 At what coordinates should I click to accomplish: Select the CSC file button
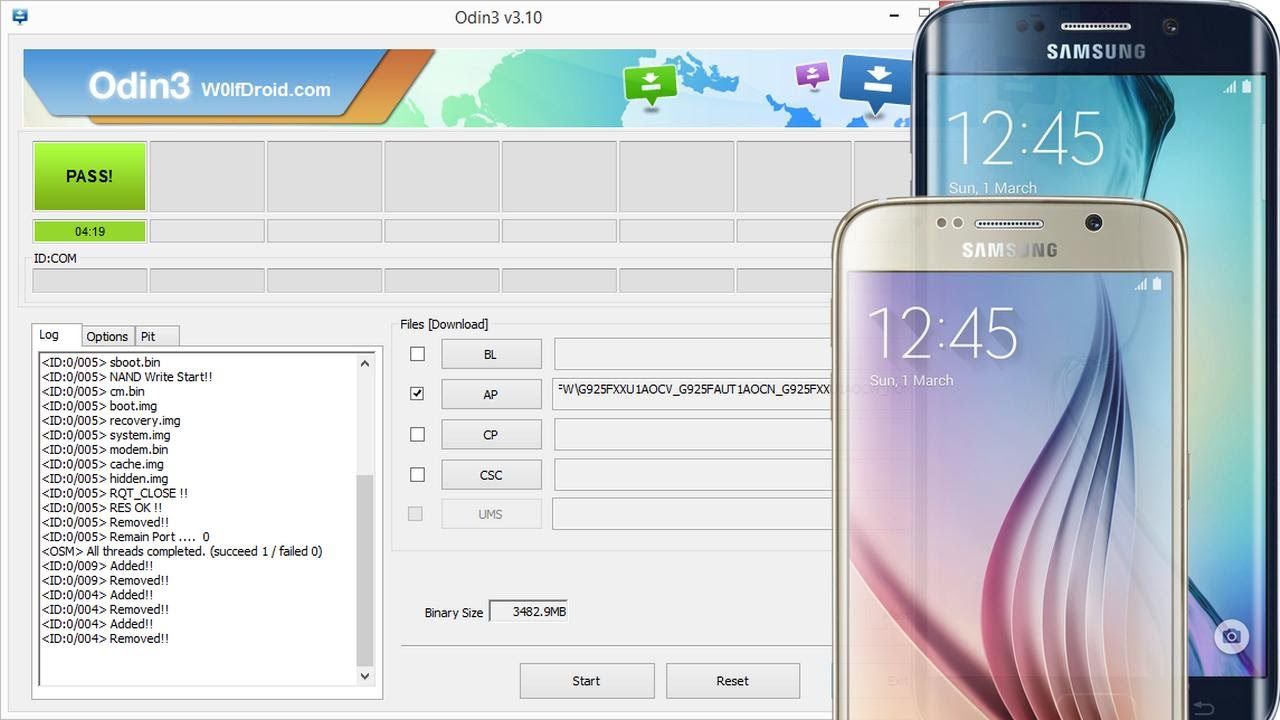[491, 474]
